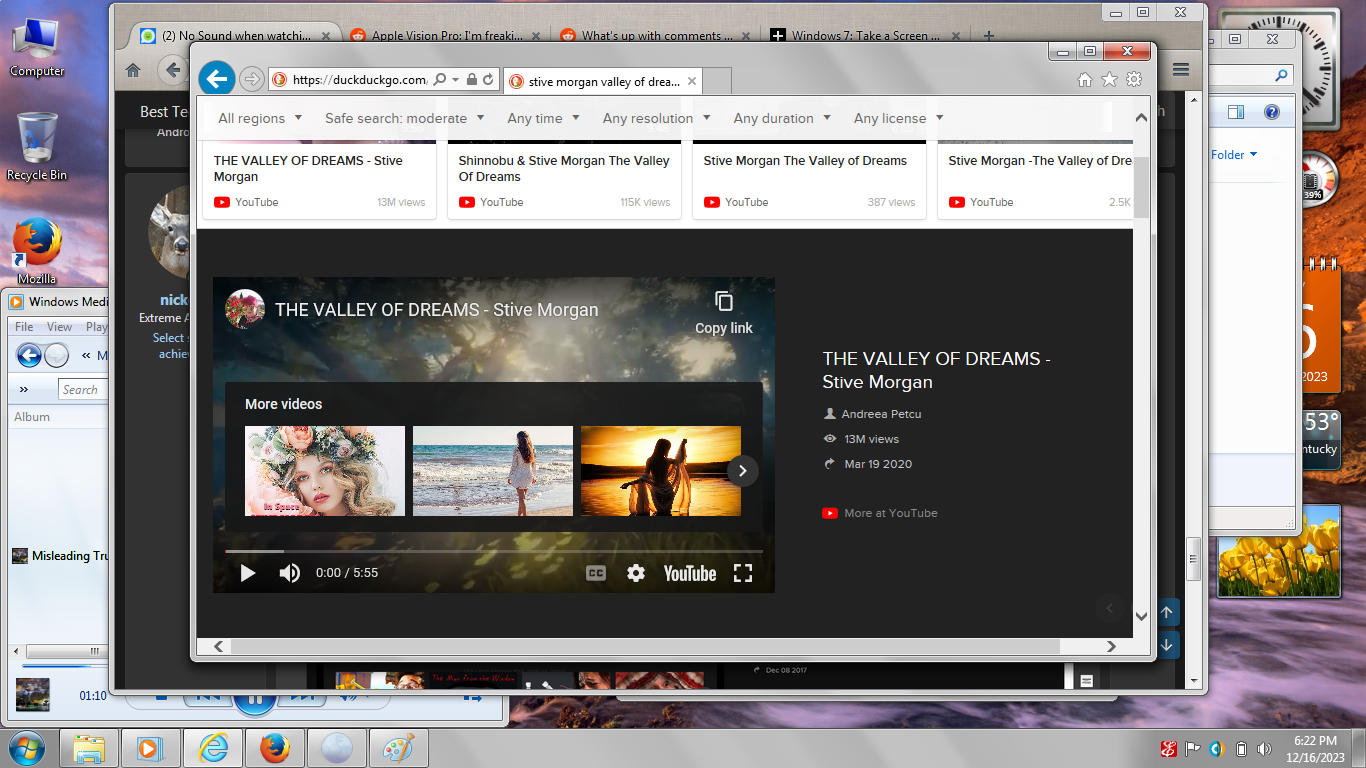Click the Explorer search magnifier icon
1366x768 pixels.
1281,75
